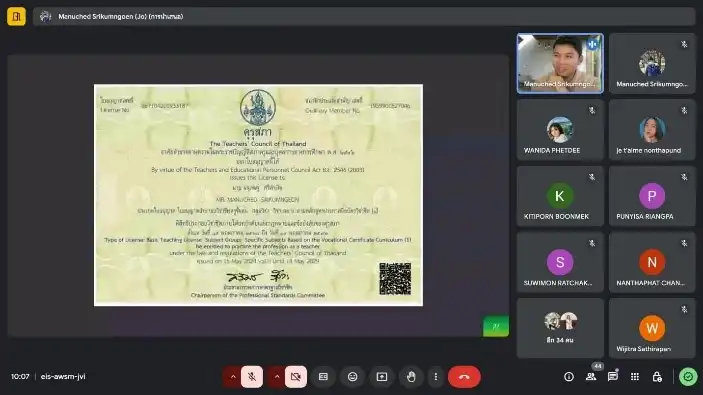Select KITIPORN BOONMEK participant tile
The height and width of the screenshot is (395, 703).
pos(560,196)
